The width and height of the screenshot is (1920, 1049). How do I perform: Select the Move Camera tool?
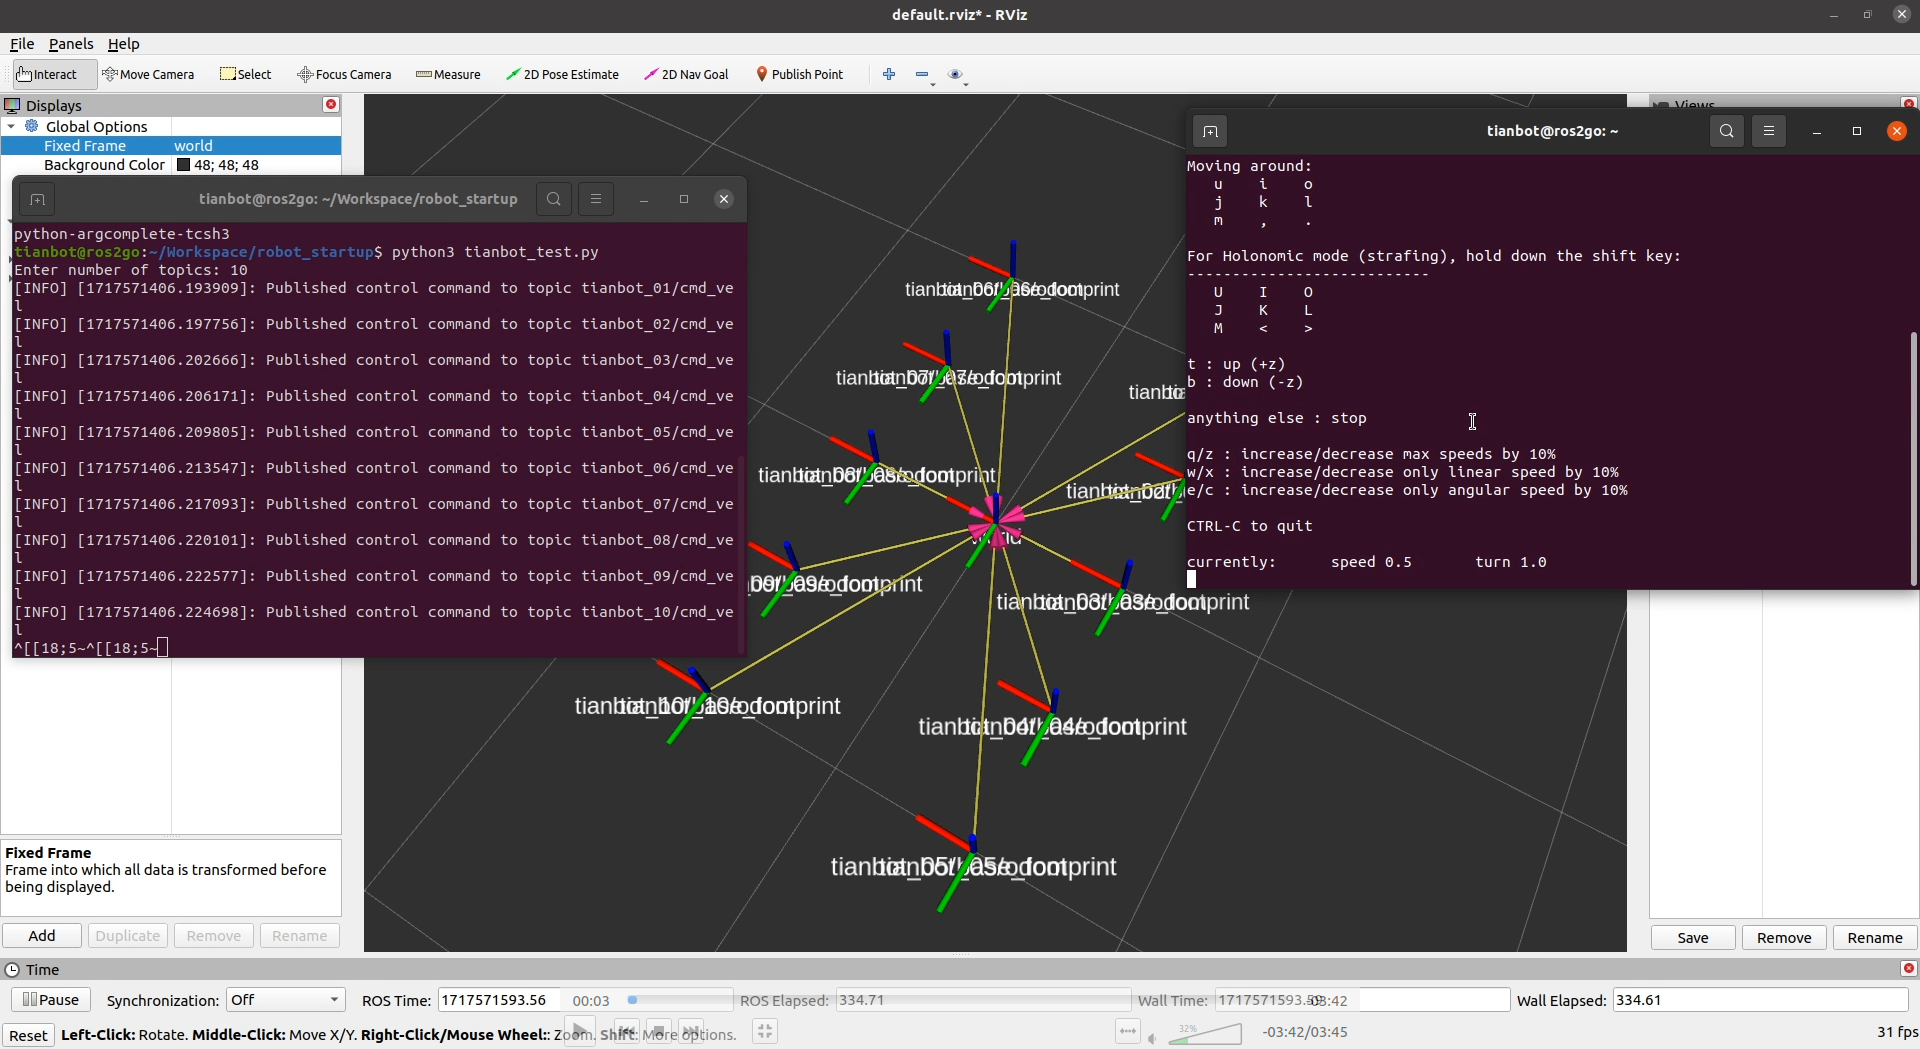pos(148,74)
